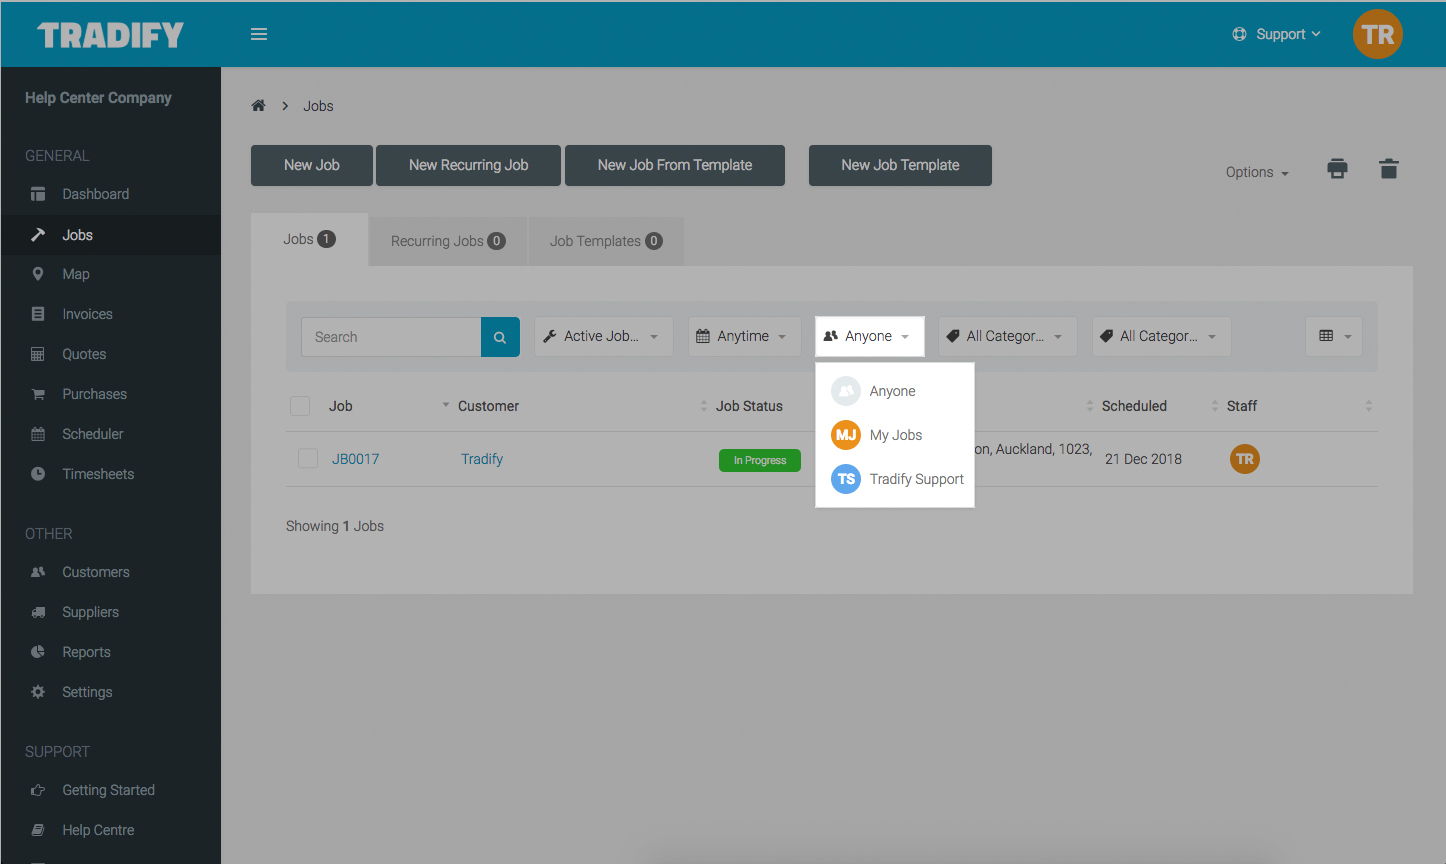Open the Options dropdown
The width and height of the screenshot is (1446, 864).
pyautogui.click(x=1257, y=172)
